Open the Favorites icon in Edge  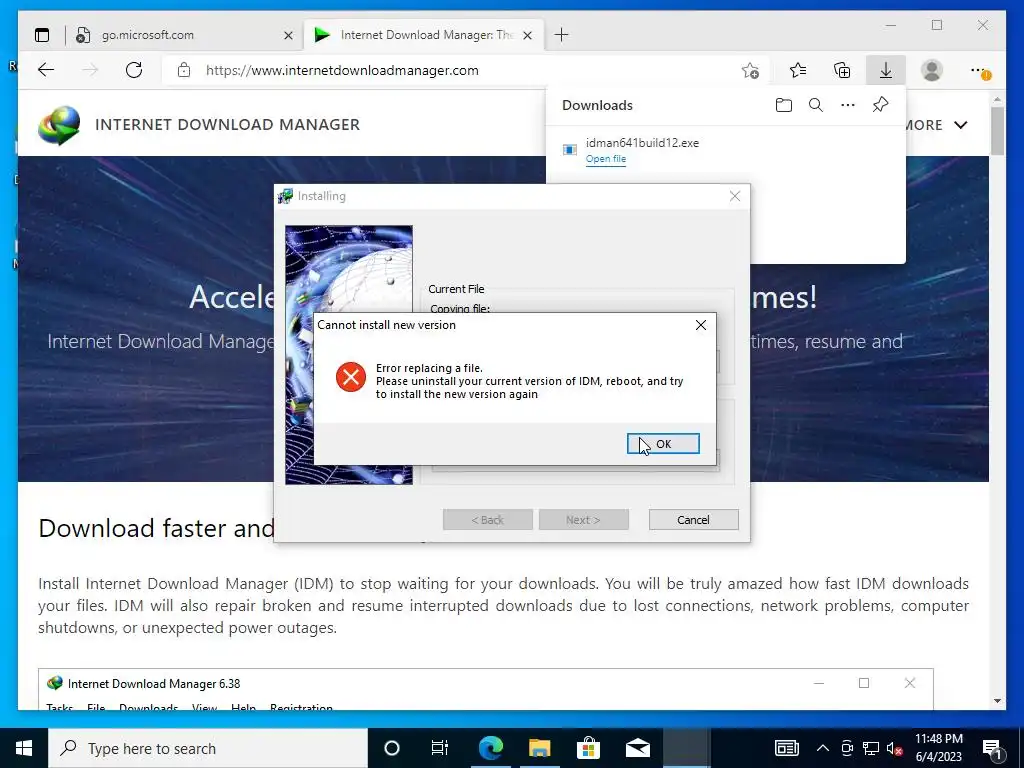797,71
